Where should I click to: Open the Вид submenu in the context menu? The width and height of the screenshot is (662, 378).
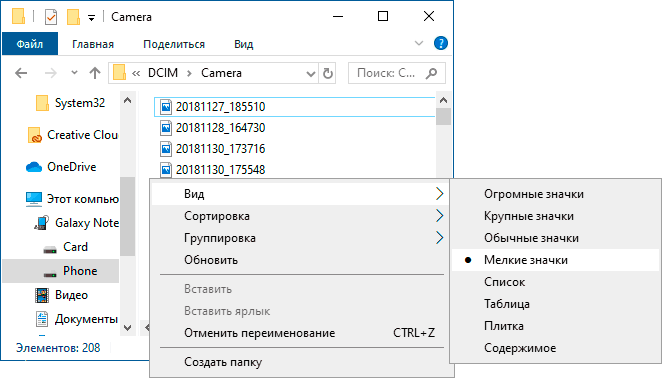pos(300,194)
